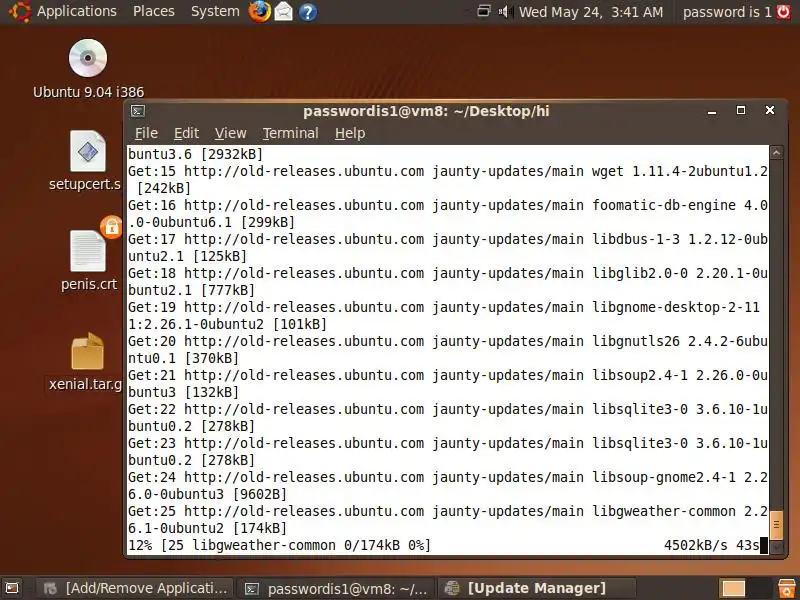Switch to the Update Manager taskbar item
The image size is (800, 600).
[537, 588]
